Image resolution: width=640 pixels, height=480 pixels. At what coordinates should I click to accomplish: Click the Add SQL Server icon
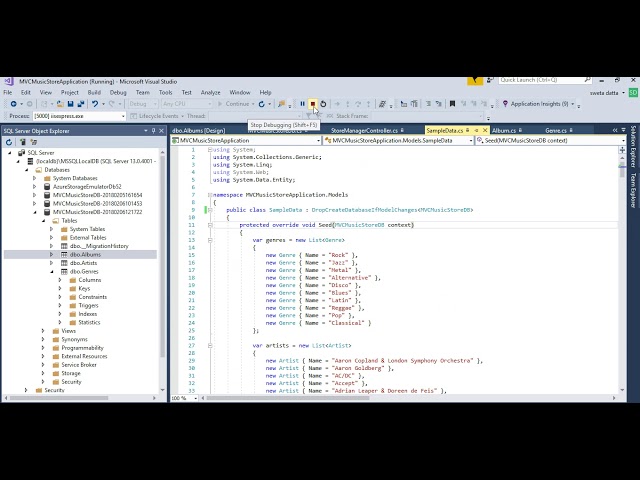[23, 141]
